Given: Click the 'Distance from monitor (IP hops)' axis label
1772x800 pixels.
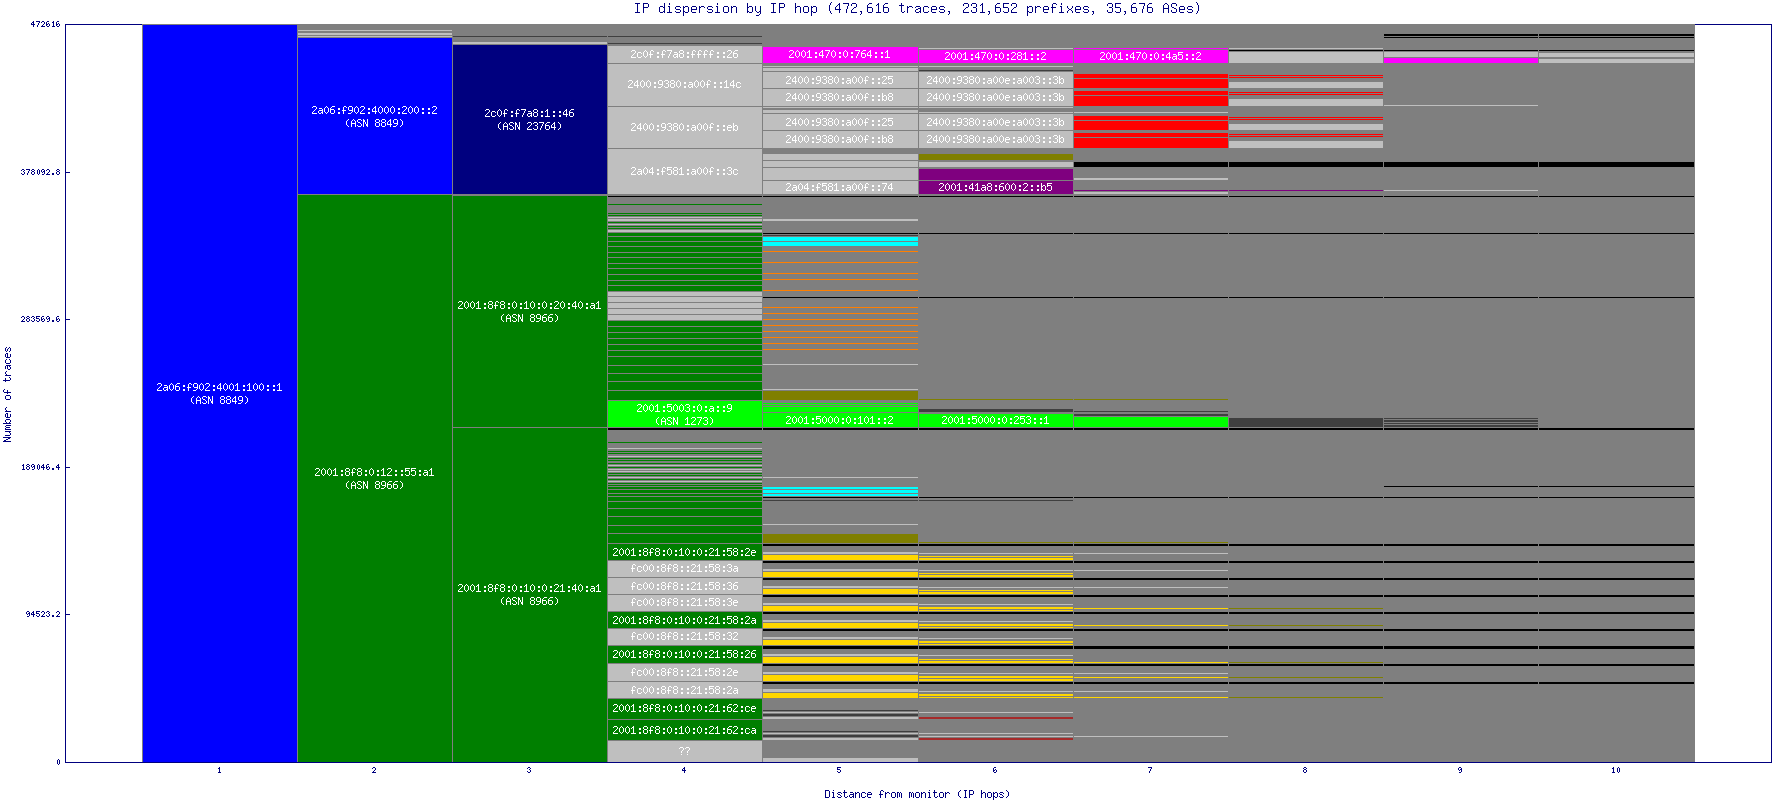Looking at the screenshot, I should click(x=916, y=794).
